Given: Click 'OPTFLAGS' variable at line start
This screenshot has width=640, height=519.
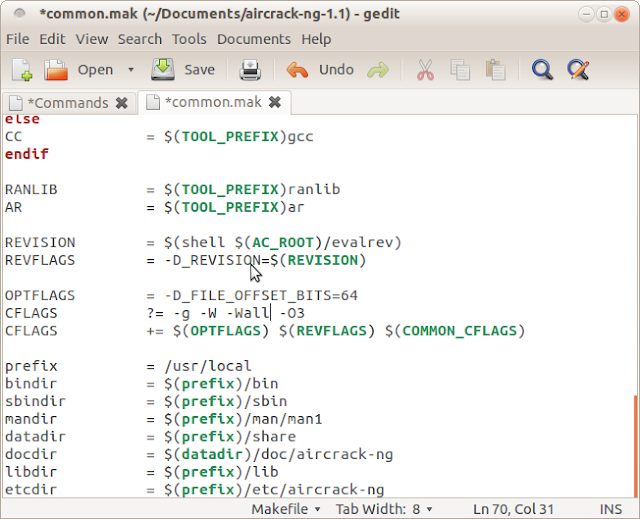Looking at the screenshot, I should (x=40, y=295).
